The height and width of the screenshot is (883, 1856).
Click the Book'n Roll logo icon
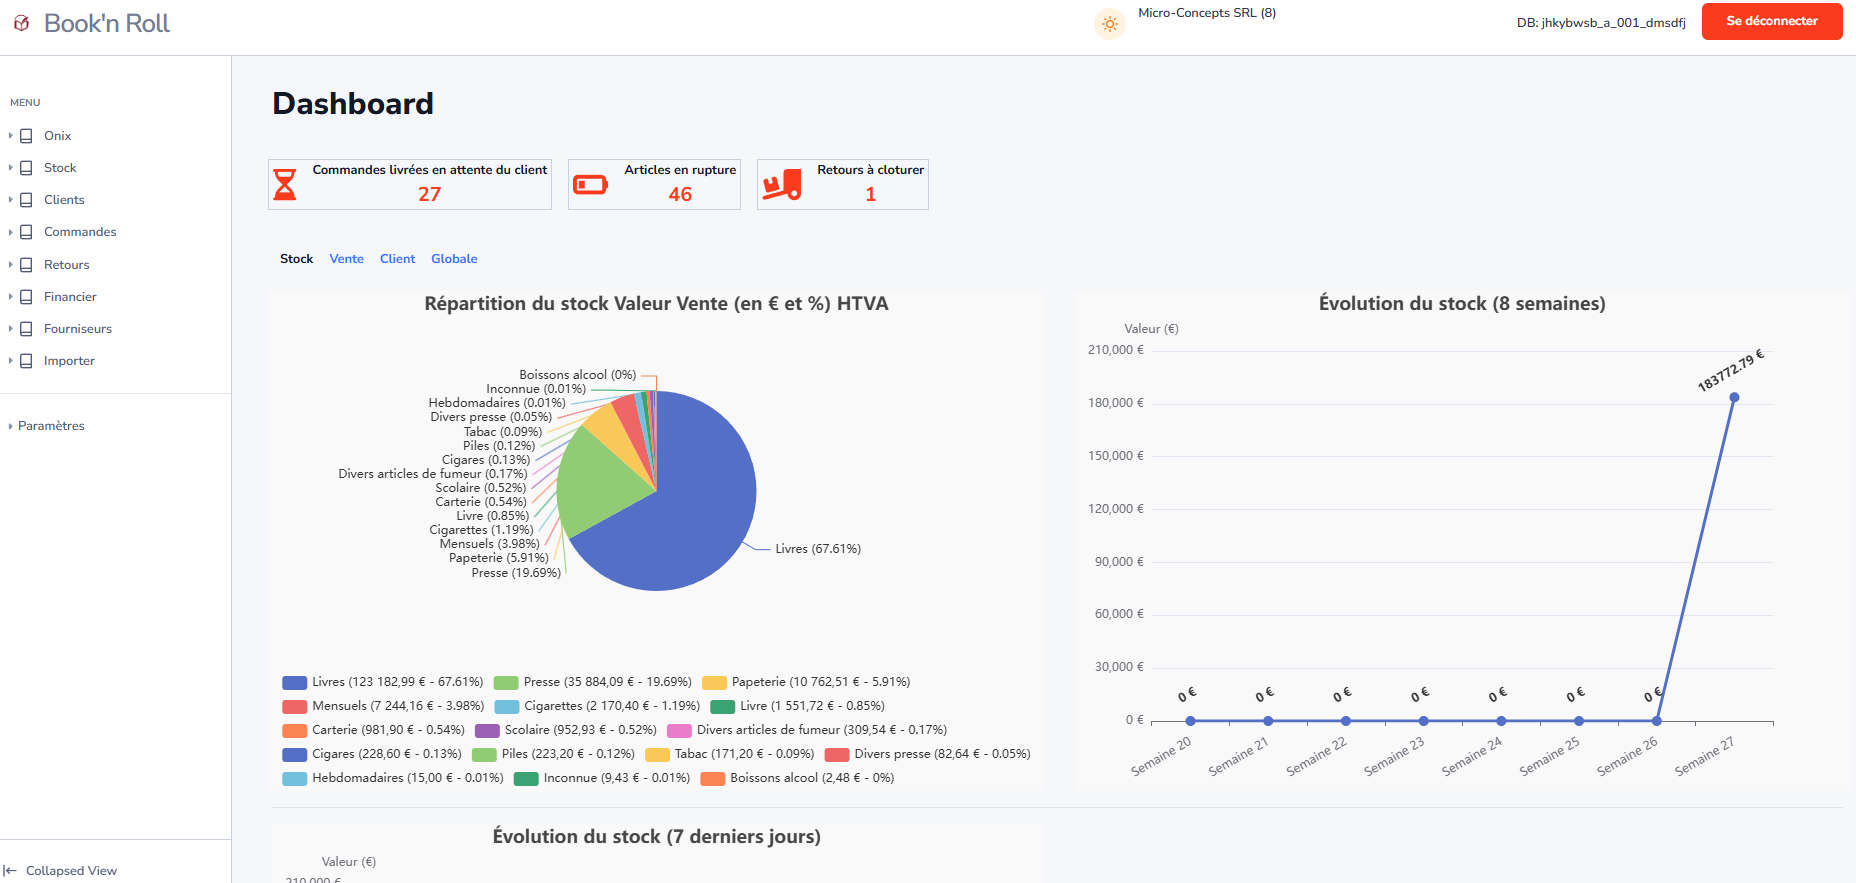point(21,23)
